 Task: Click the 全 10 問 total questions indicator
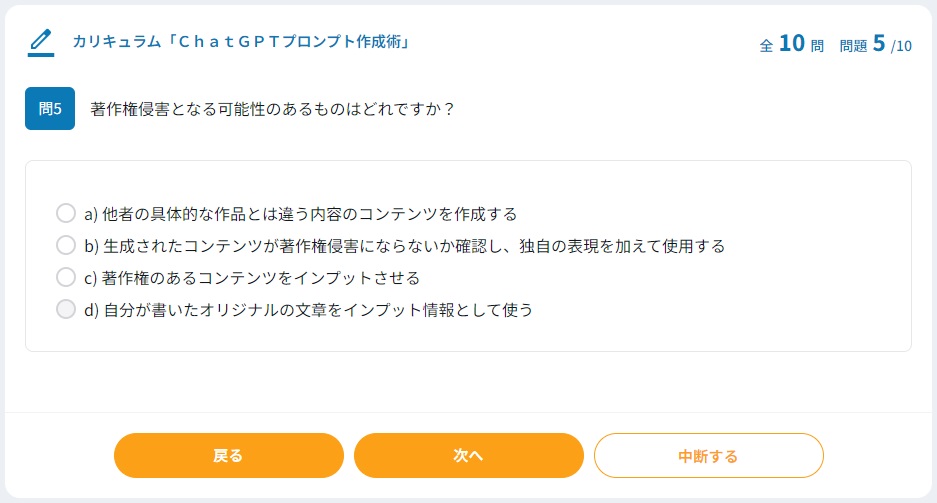pyautogui.click(x=791, y=44)
